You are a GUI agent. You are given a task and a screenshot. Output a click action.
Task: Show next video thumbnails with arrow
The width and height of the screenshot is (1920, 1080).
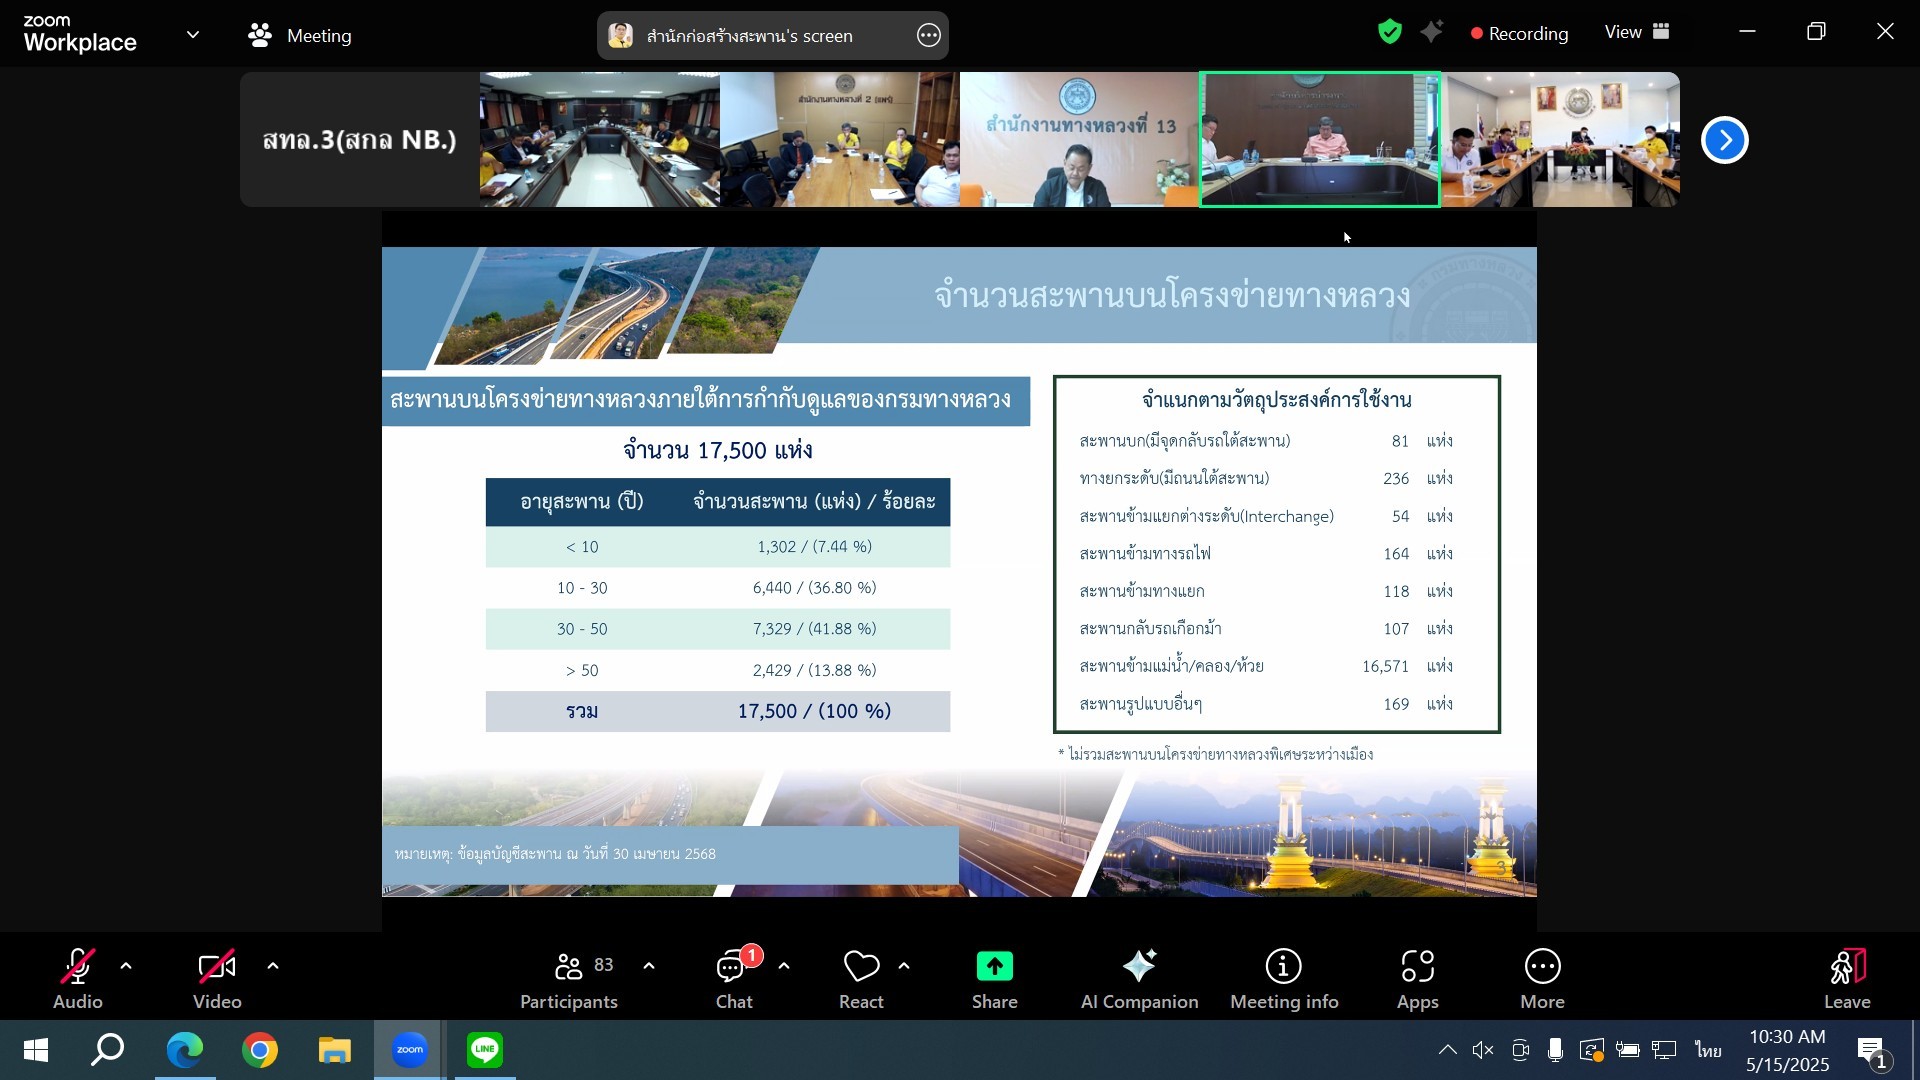[1725, 140]
